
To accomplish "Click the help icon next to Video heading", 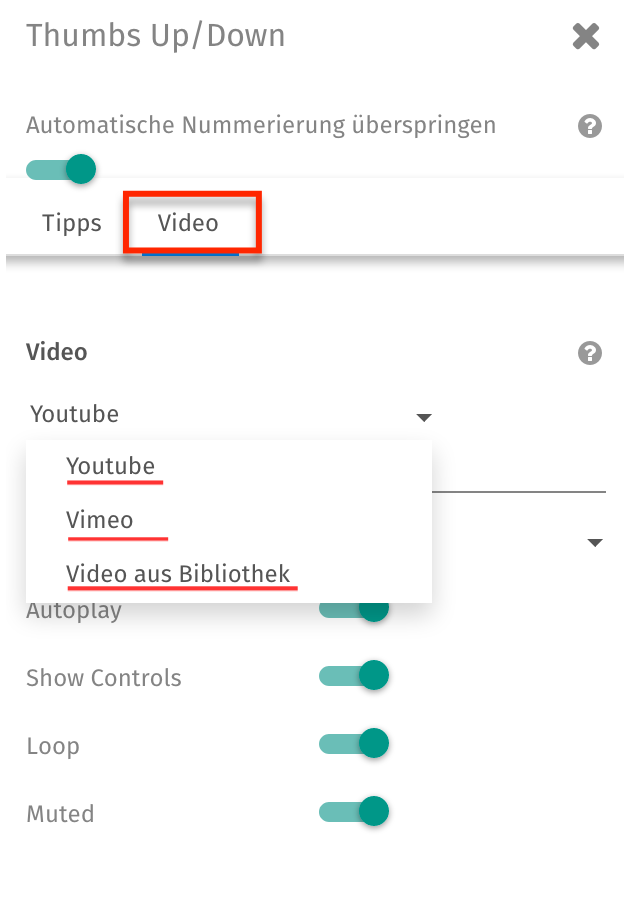I will pos(589,353).
